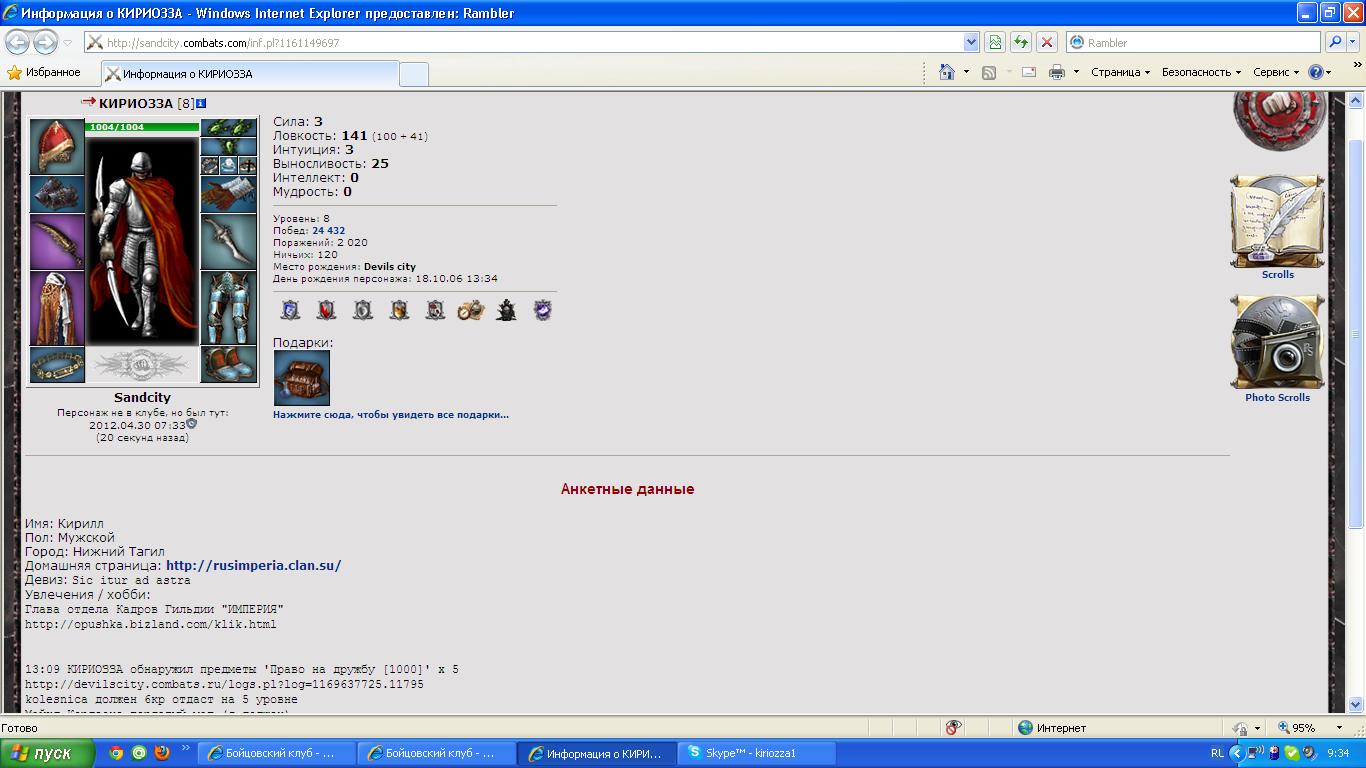Screen dimensions: 1366x768
Task: Expand the Print options dropdown arrow
Action: click(1076, 72)
